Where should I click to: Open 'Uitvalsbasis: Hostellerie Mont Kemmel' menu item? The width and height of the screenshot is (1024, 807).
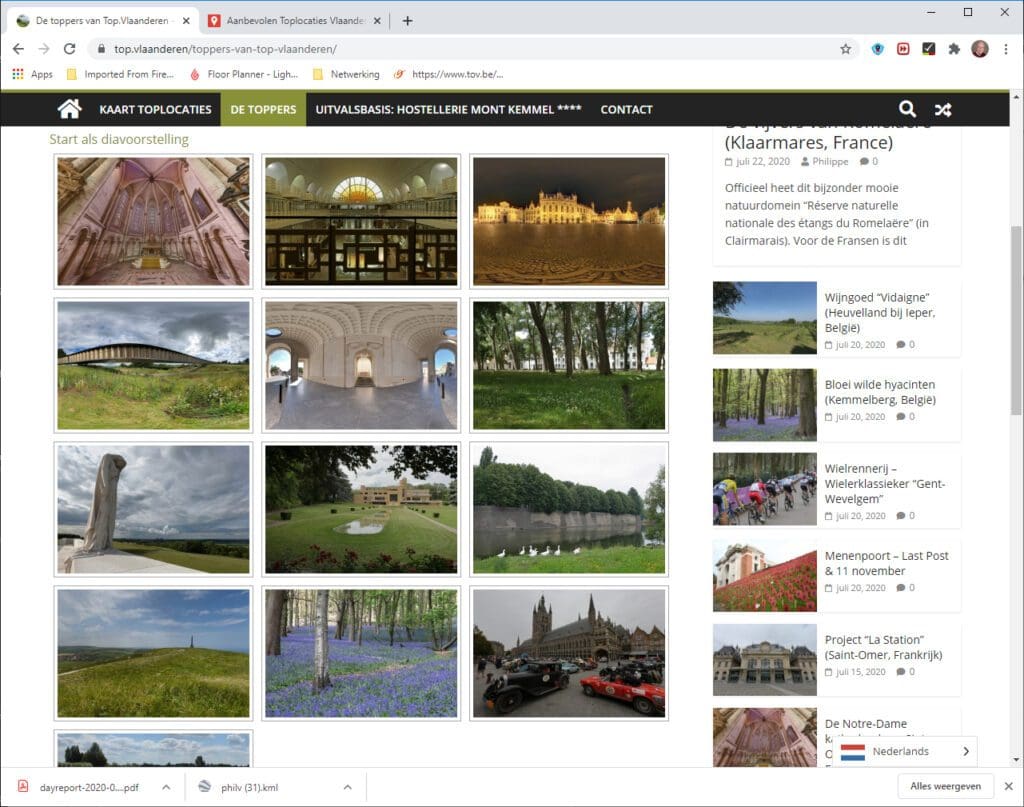449,110
